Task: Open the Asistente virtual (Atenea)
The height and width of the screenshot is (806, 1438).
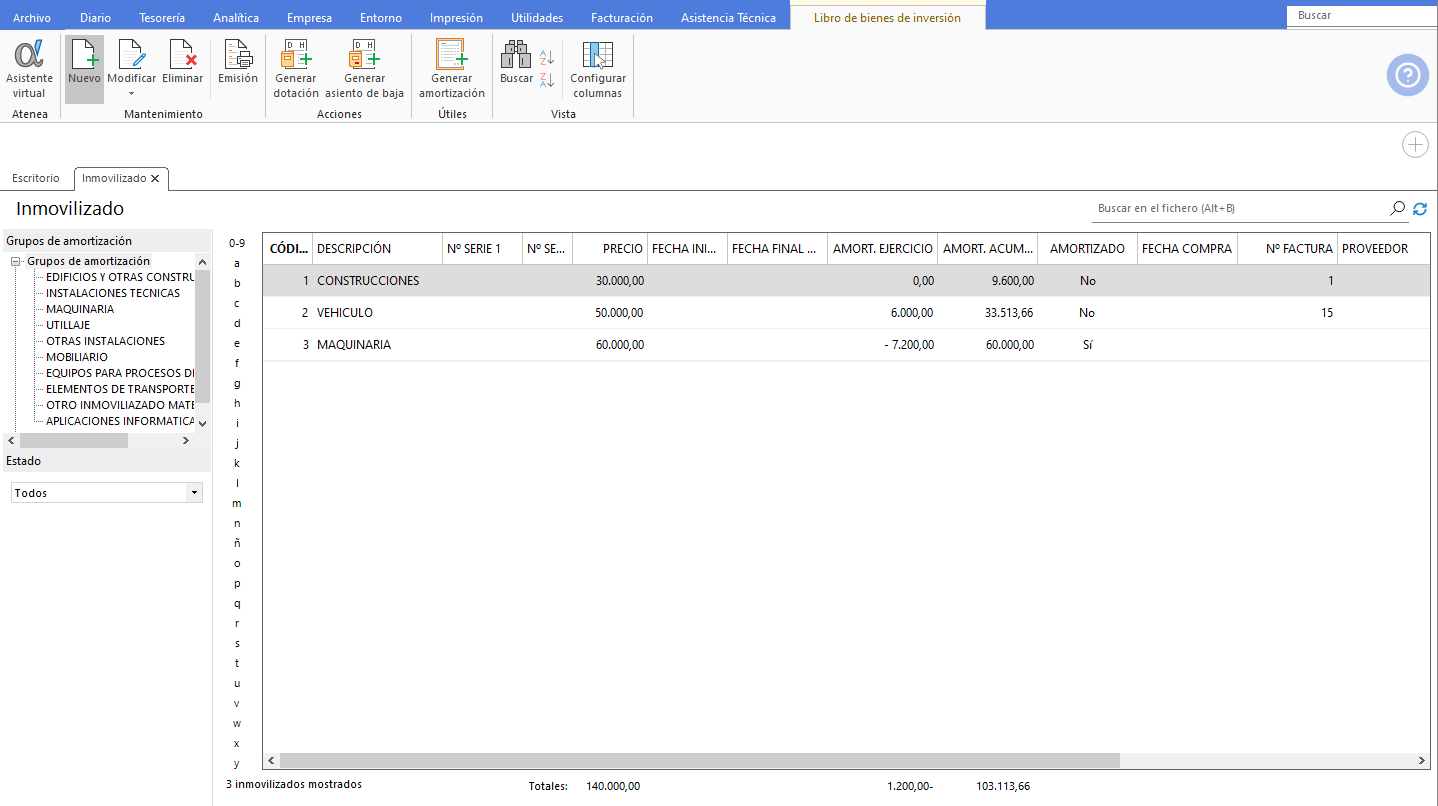Action: [x=29, y=69]
